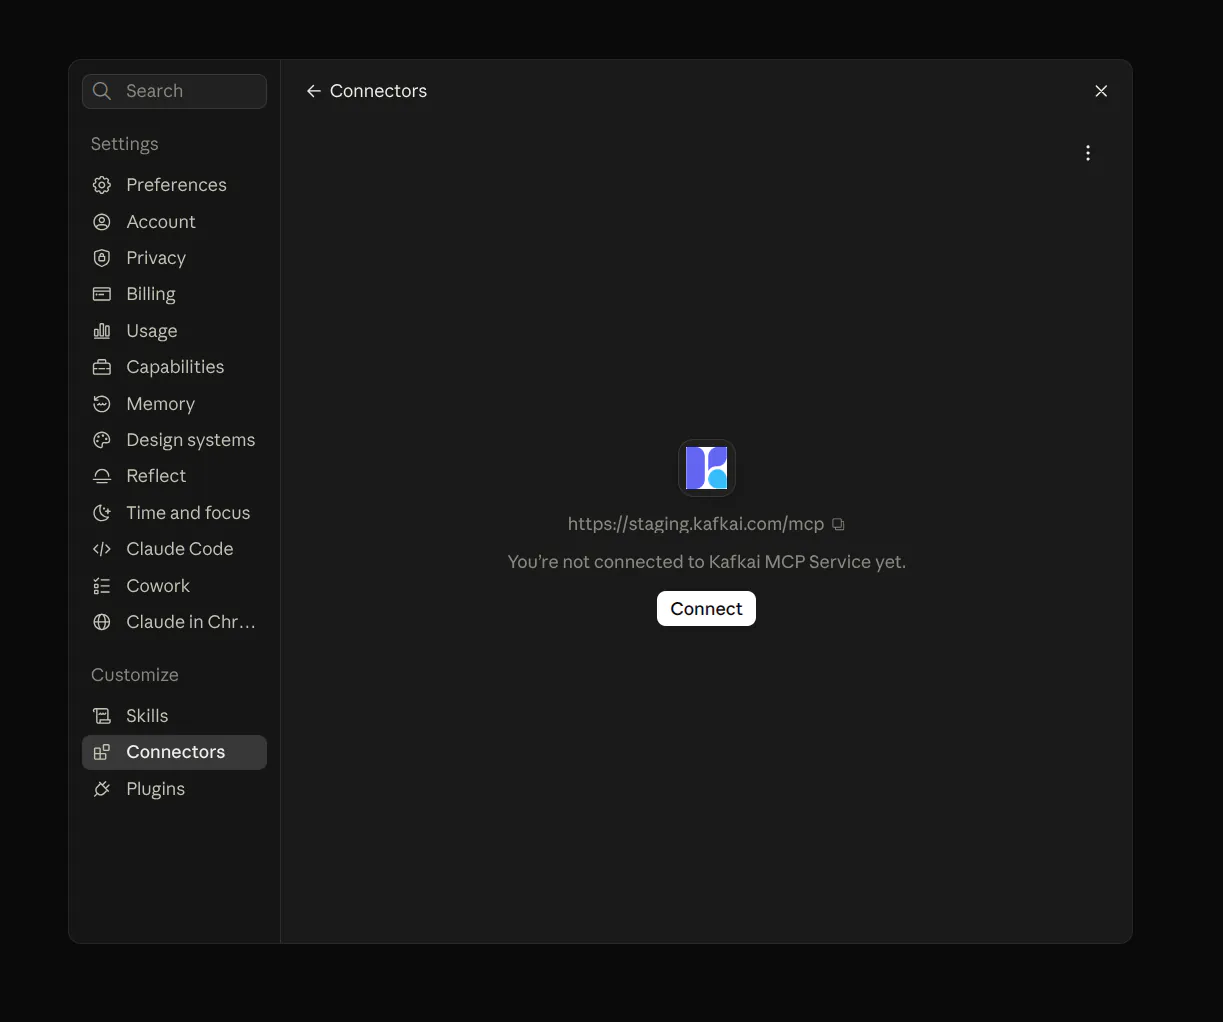Screen dimensions: 1223x1022
Task: Click the Usage bar chart icon
Action: point(102,331)
